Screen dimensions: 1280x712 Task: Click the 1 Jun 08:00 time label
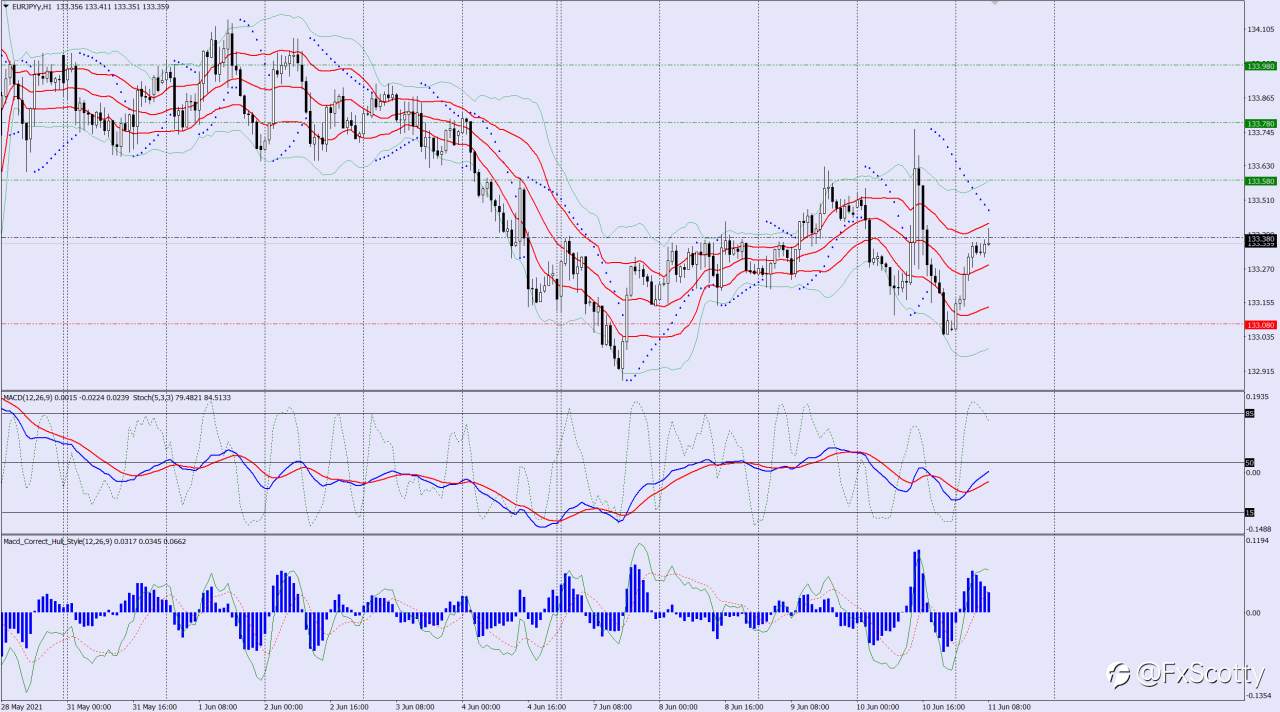point(220,706)
